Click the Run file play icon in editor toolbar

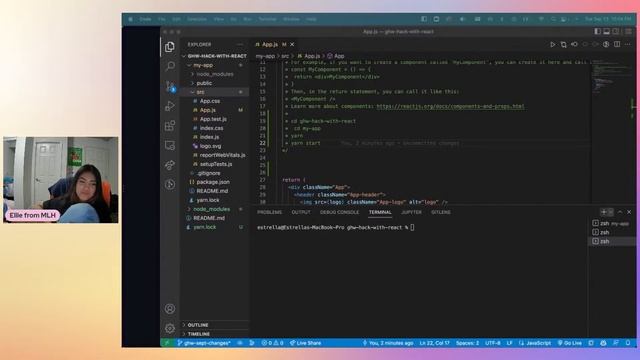pos(552,44)
